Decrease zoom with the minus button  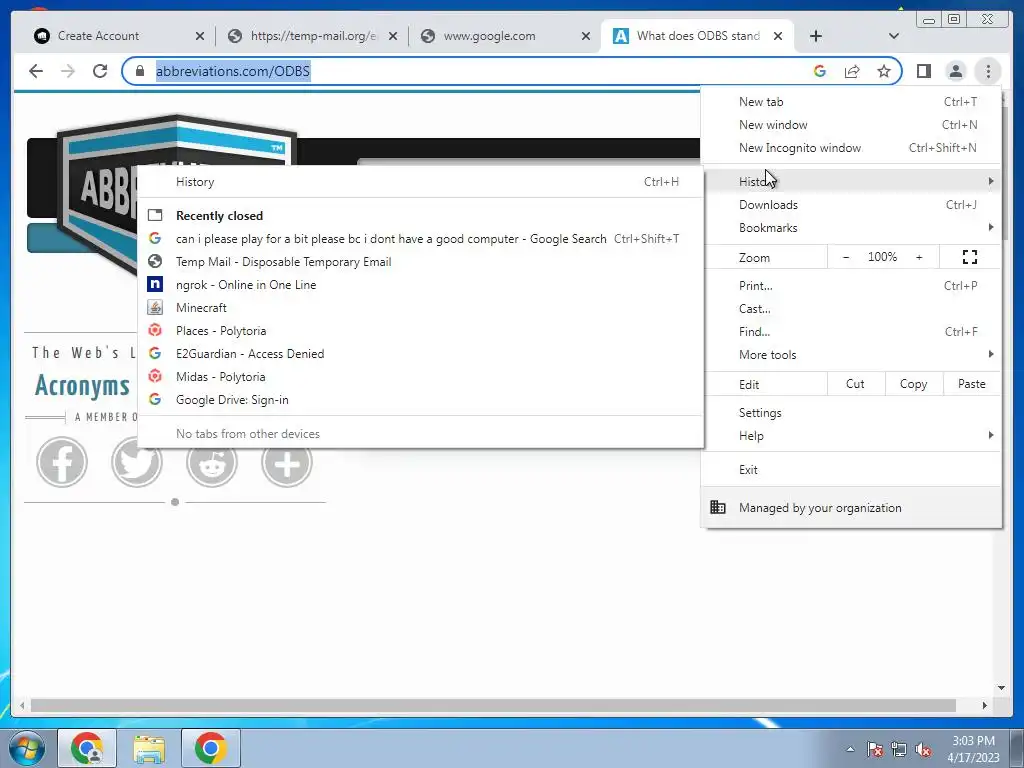click(846, 257)
